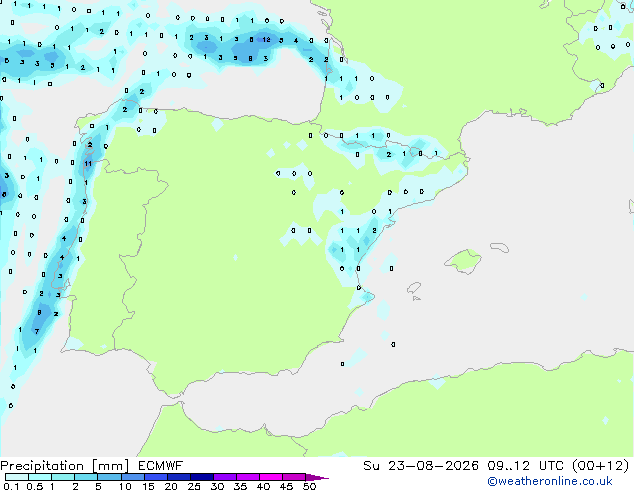
Task: Click the 10–15 mm legend swatch
Action: [132, 477]
